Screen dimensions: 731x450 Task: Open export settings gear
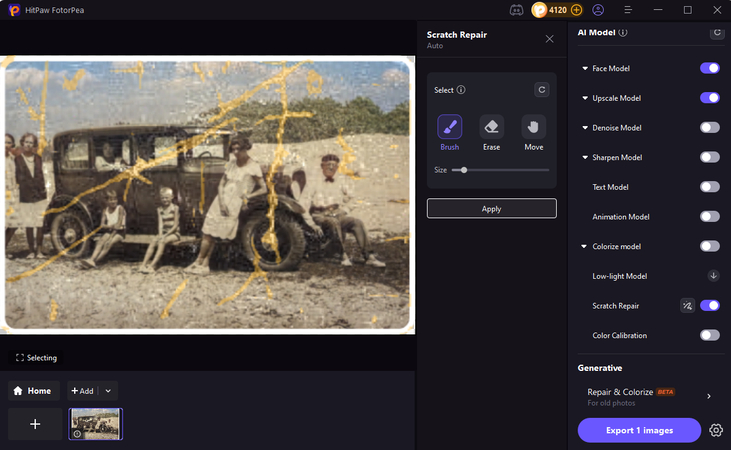pos(716,430)
